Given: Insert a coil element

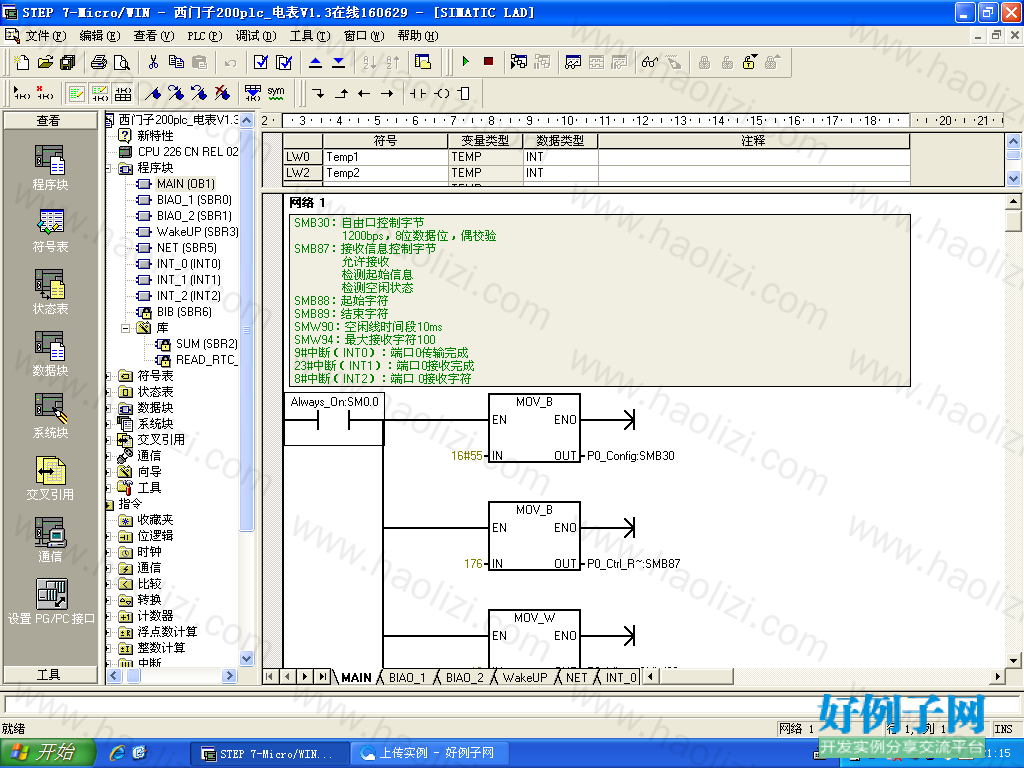Looking at the screenshot, I should tap(442, 93).
